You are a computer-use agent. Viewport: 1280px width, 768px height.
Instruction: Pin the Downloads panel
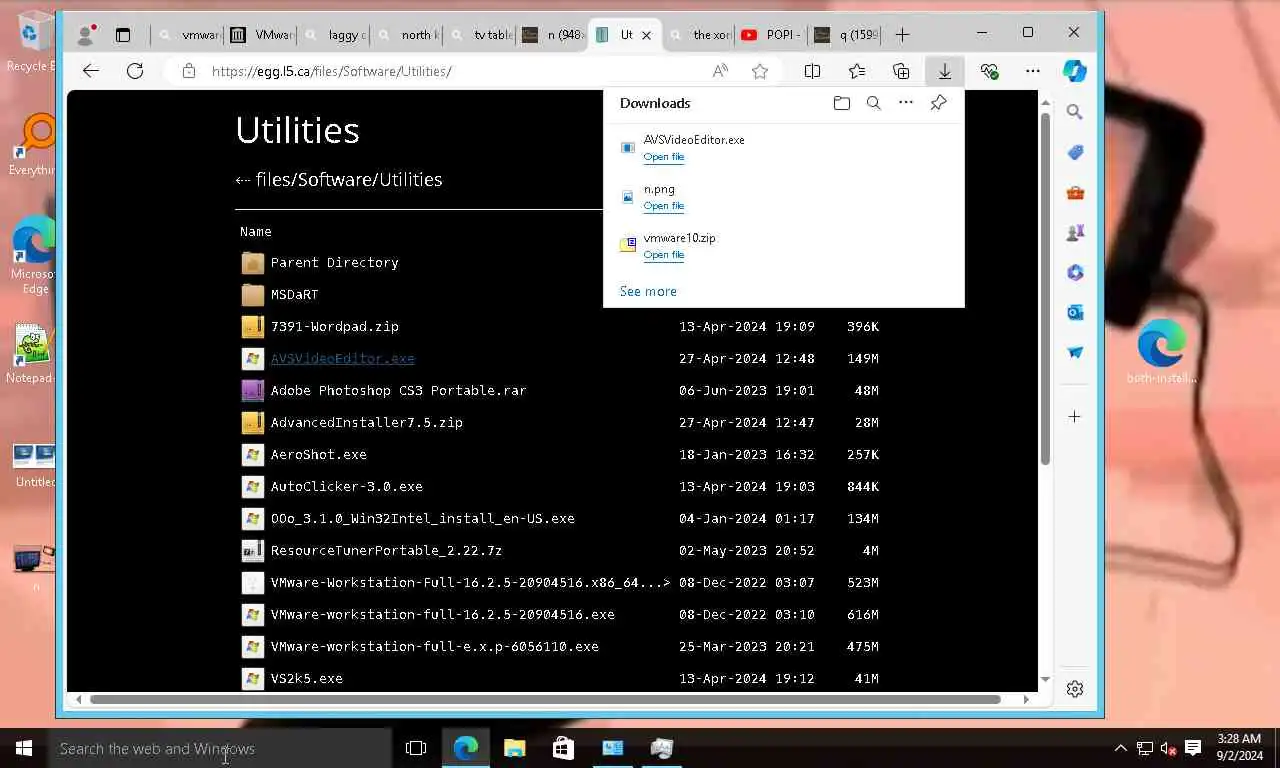pyautogui.click(x=938, y=103)
